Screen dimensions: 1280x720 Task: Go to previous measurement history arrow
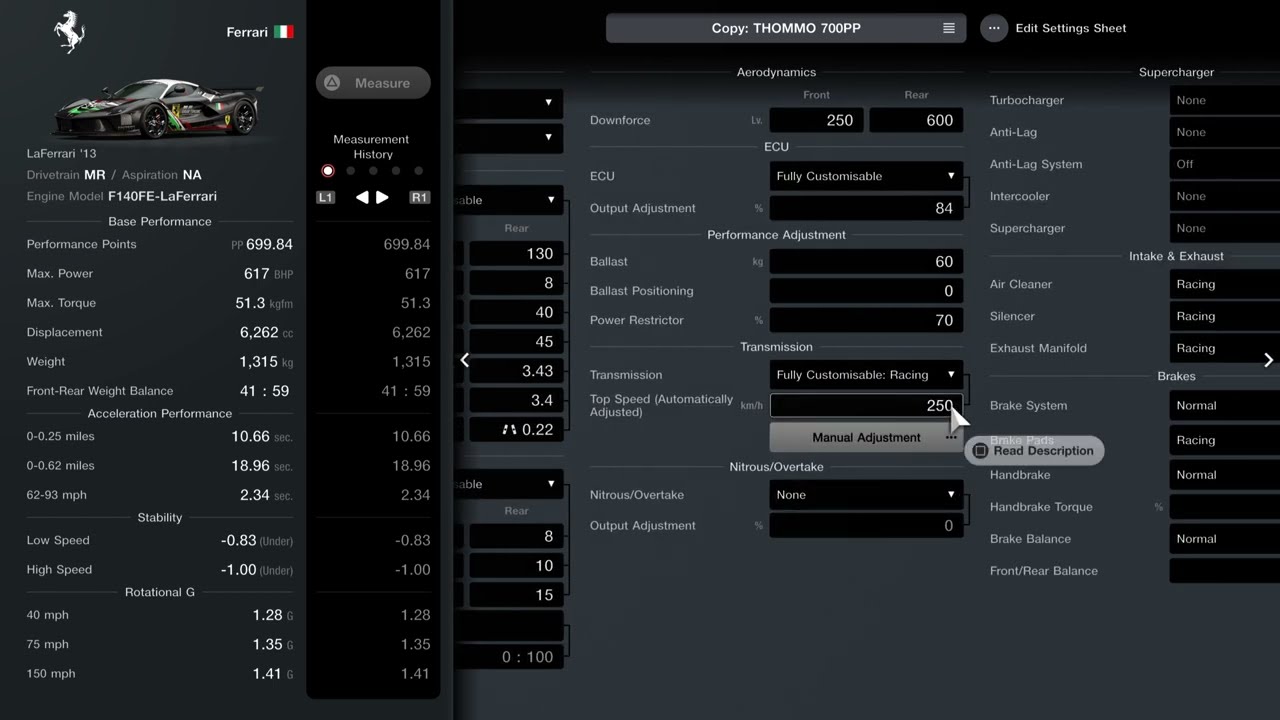click(362, 198)
